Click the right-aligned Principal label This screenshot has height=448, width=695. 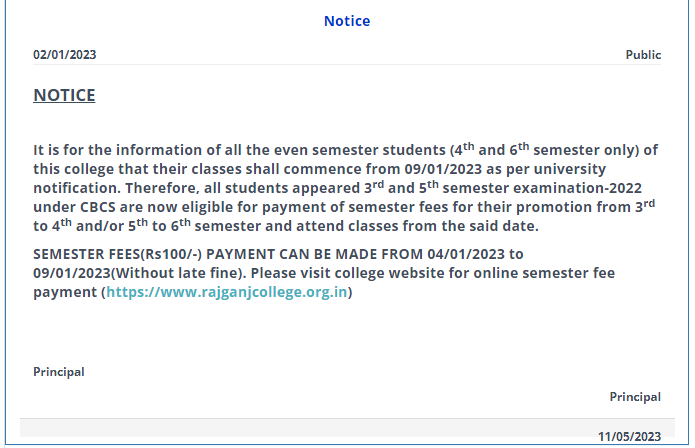[635, 397]
